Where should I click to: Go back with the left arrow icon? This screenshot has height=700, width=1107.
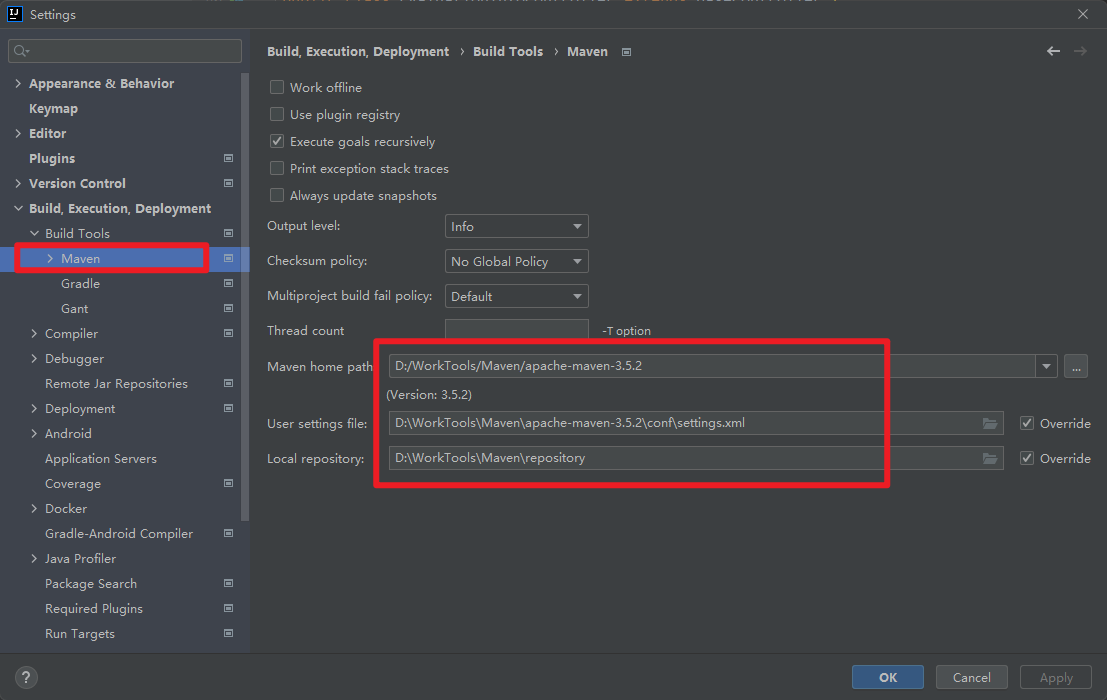[1053, 51]
